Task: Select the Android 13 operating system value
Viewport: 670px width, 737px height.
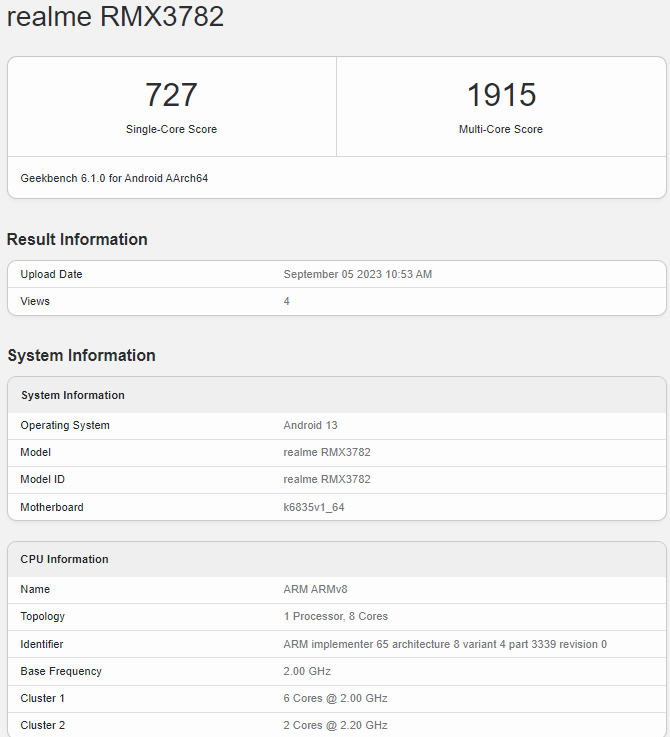Action: (x=310, y=425)
